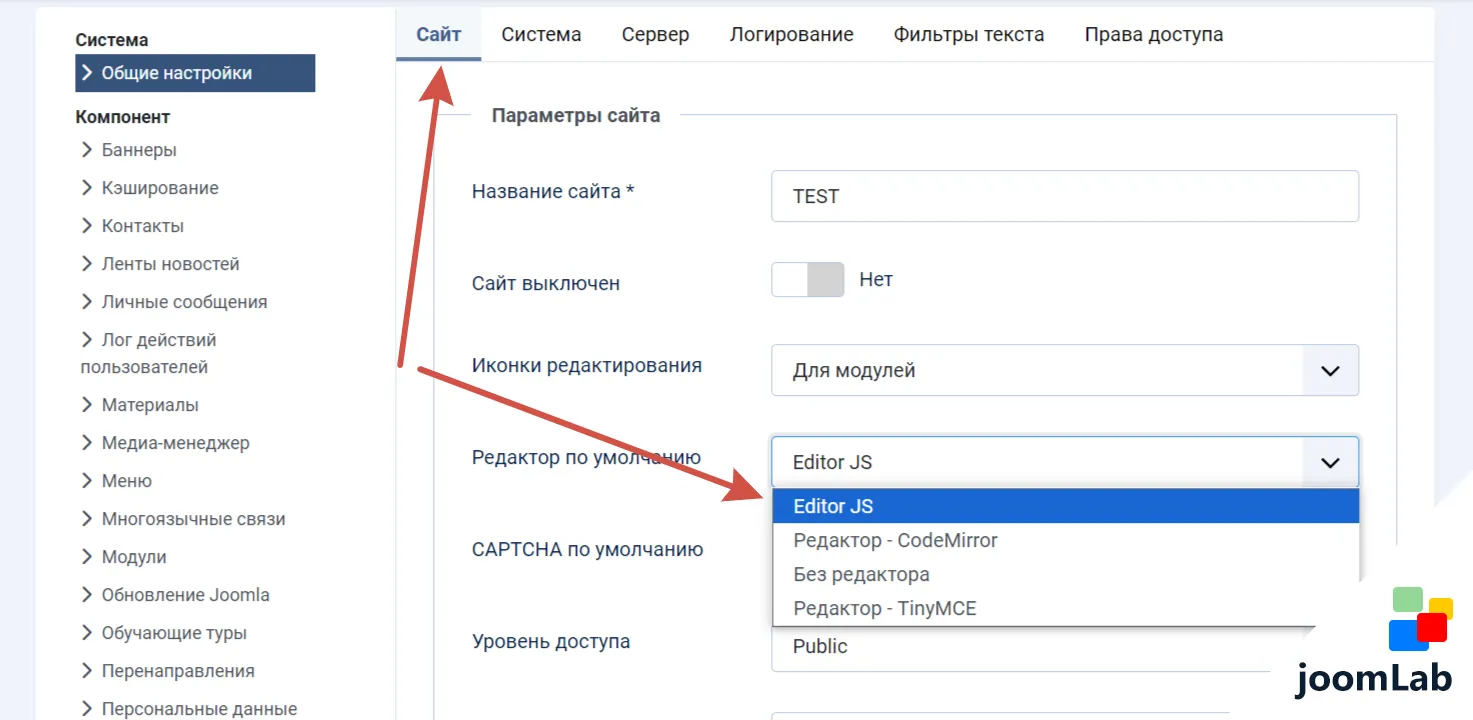Choose Редактор - CodeMirror option
The height and width of the screenshot is (720, 1473).
click(x=1066, y=540)
